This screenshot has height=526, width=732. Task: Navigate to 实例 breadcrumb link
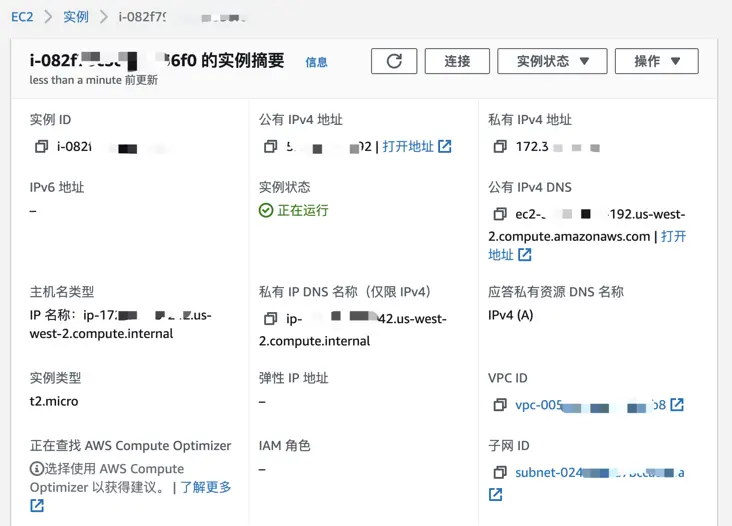(x=76, y=17)
